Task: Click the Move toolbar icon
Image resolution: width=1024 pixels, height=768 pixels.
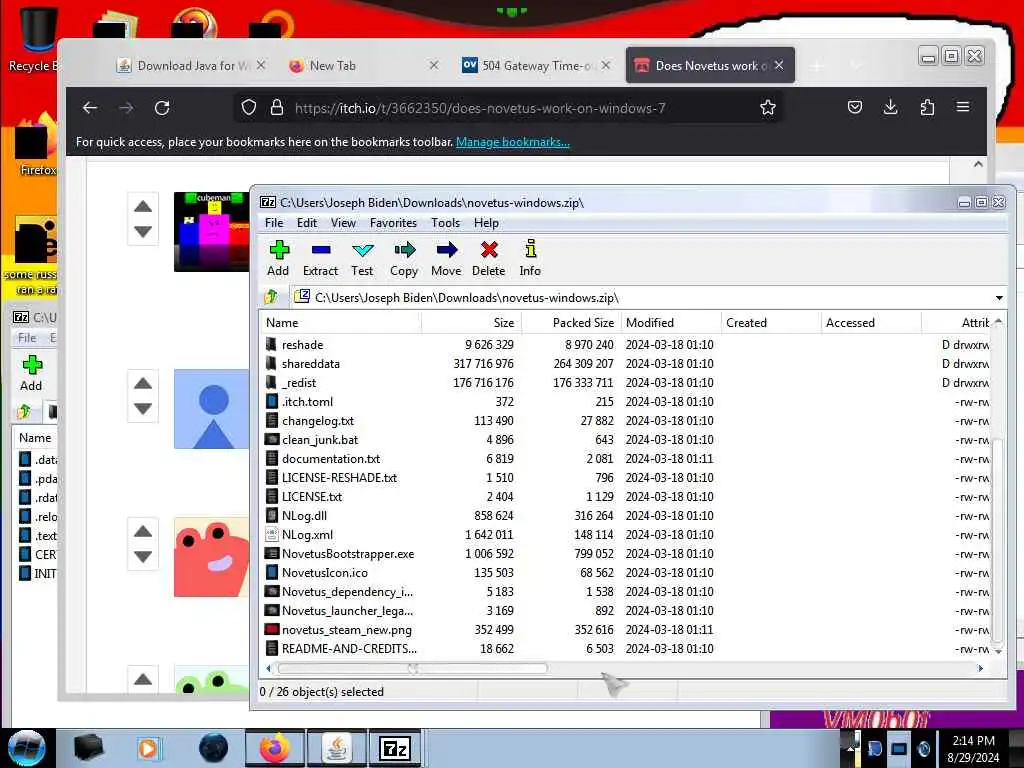Action: (446, 259)
